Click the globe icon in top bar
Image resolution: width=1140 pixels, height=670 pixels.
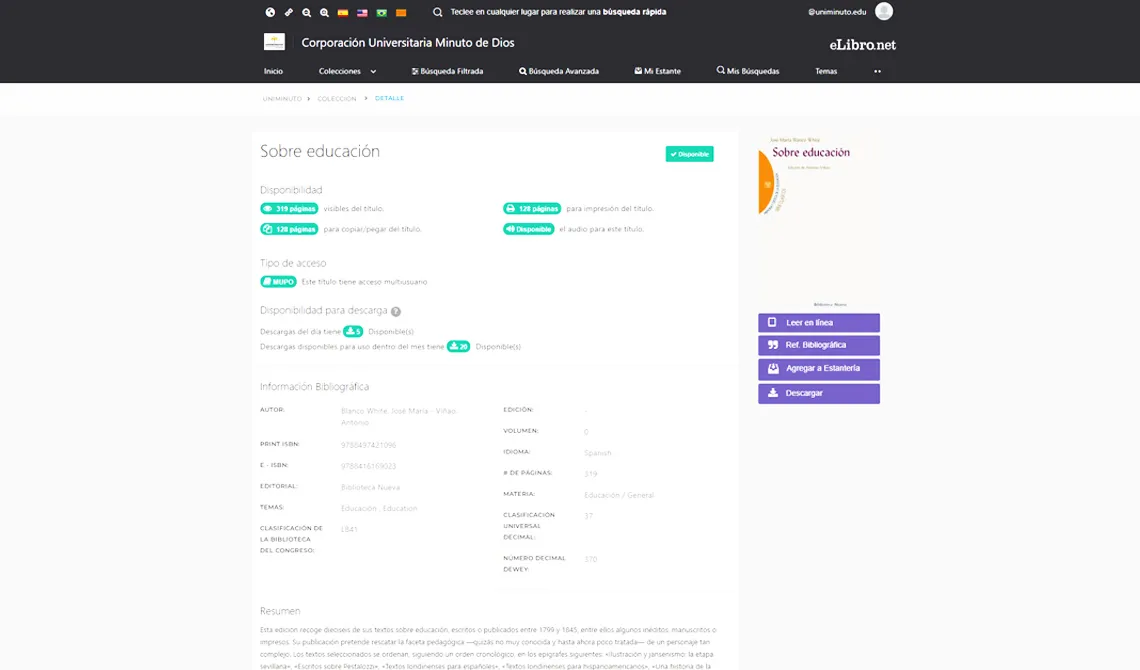pyautogui.click(x=270, y=12)
